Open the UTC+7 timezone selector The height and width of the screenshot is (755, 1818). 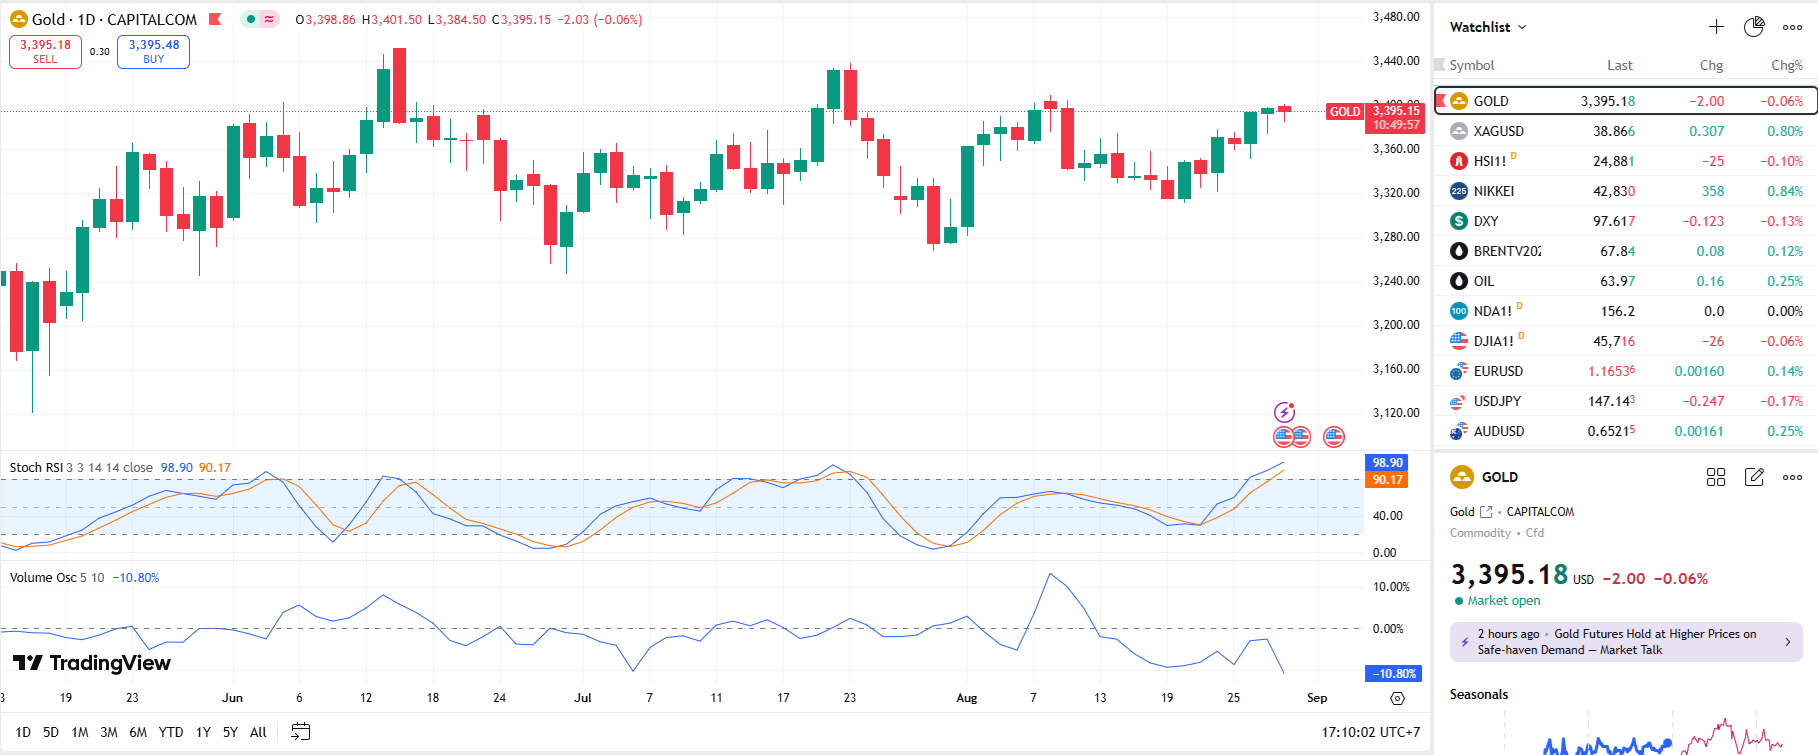click(1370, 732)
